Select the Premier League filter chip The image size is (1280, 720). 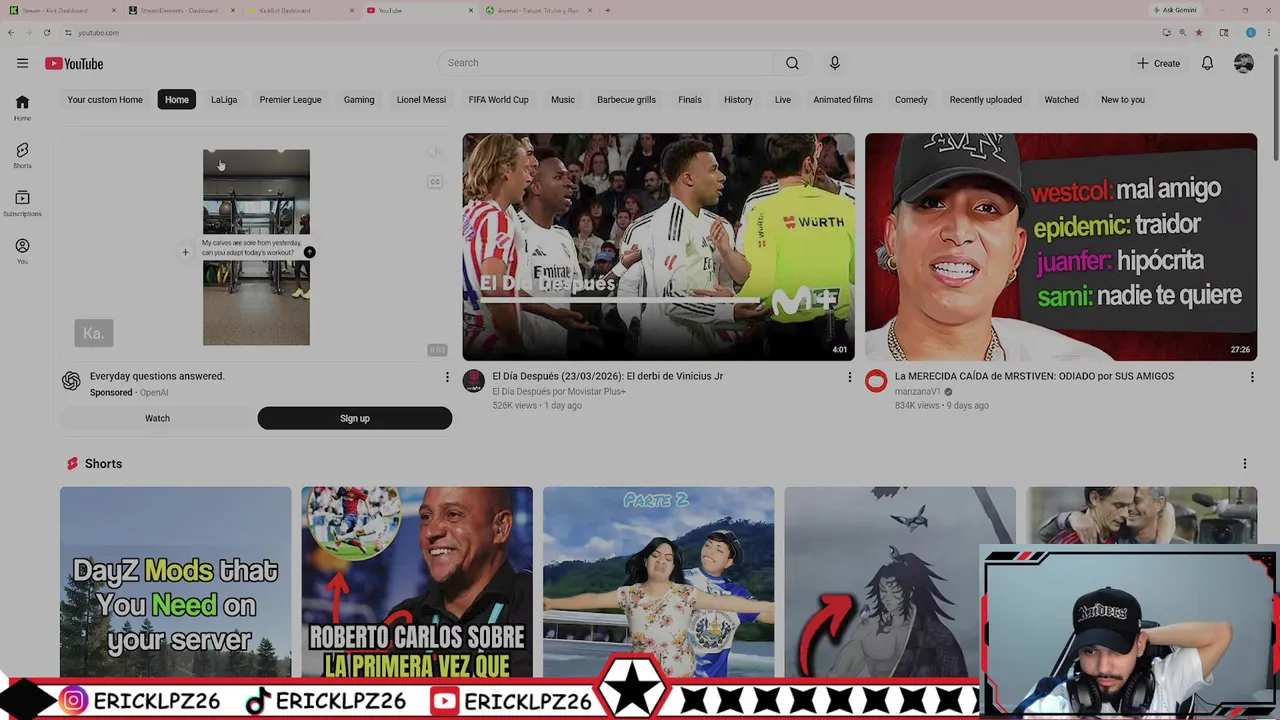click(x=290, y=100)
